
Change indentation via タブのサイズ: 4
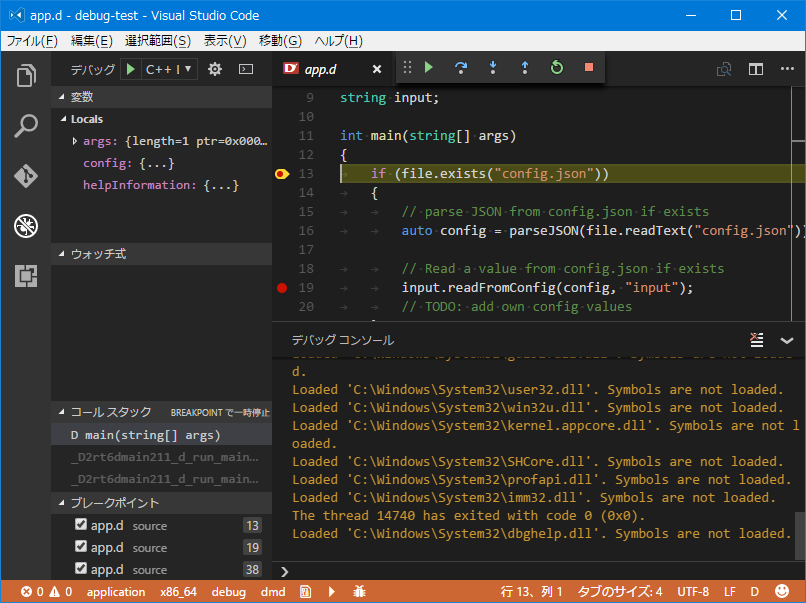click(x=620, y=592)
